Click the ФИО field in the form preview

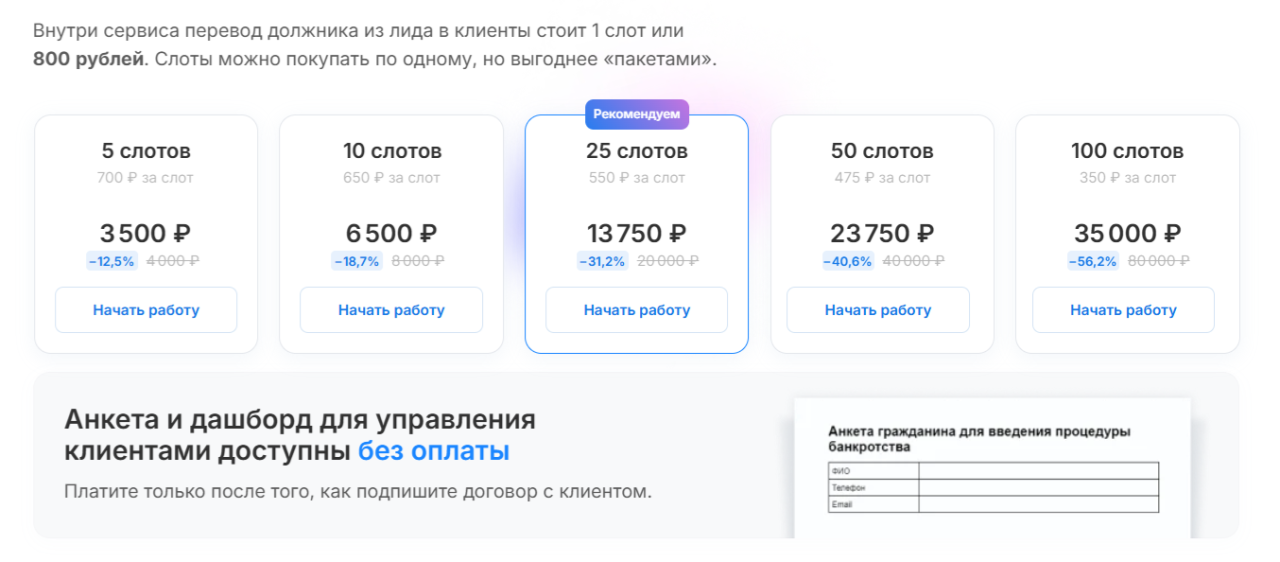point(1039,470)
